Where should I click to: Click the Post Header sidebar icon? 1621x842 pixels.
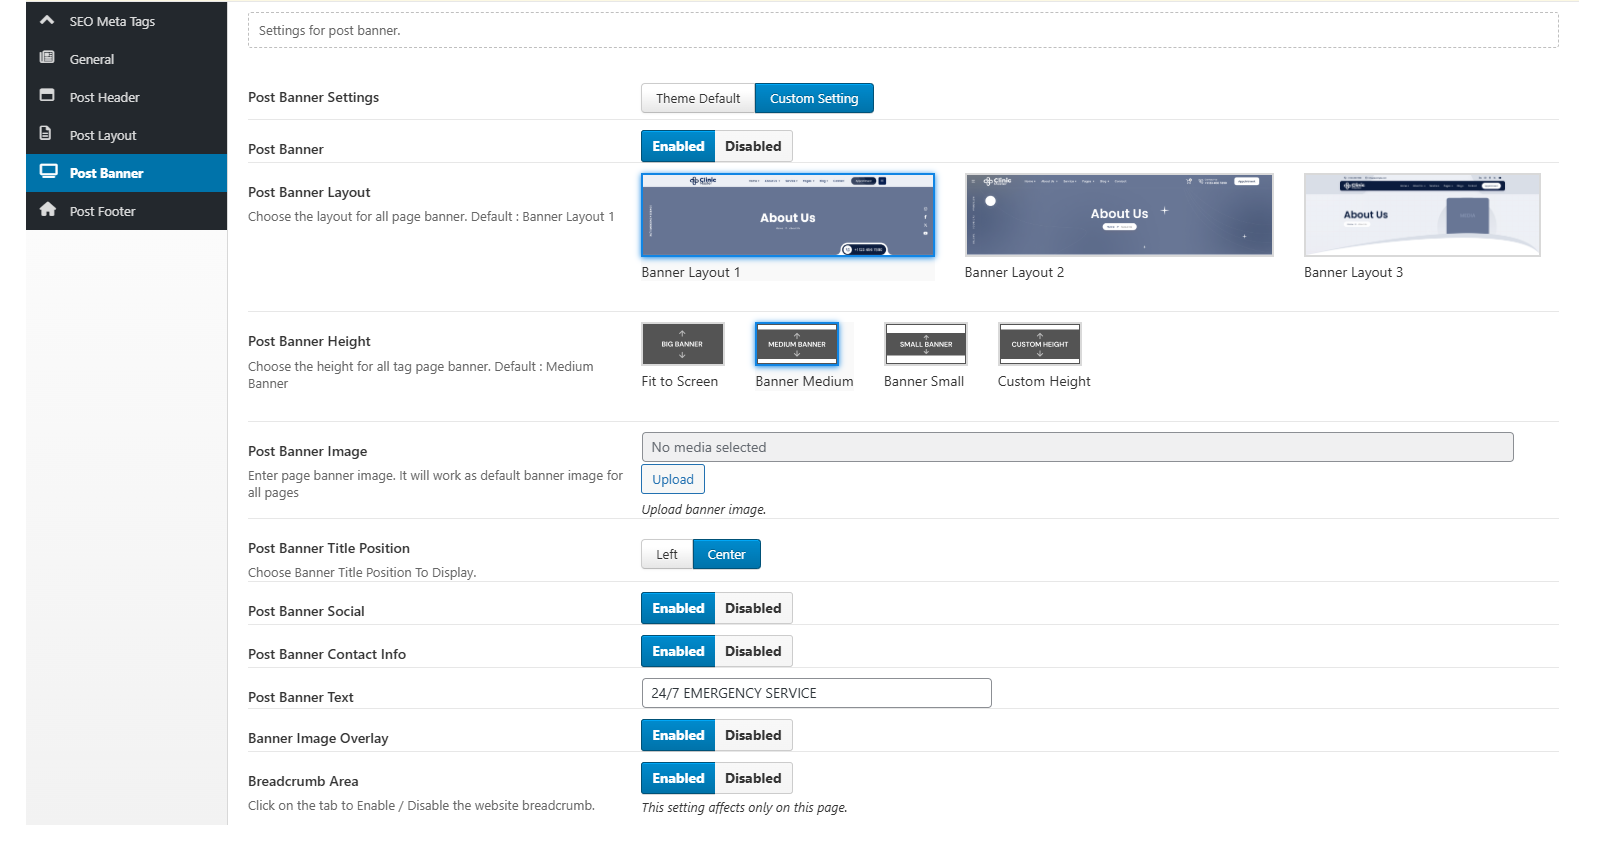[47, 96]
